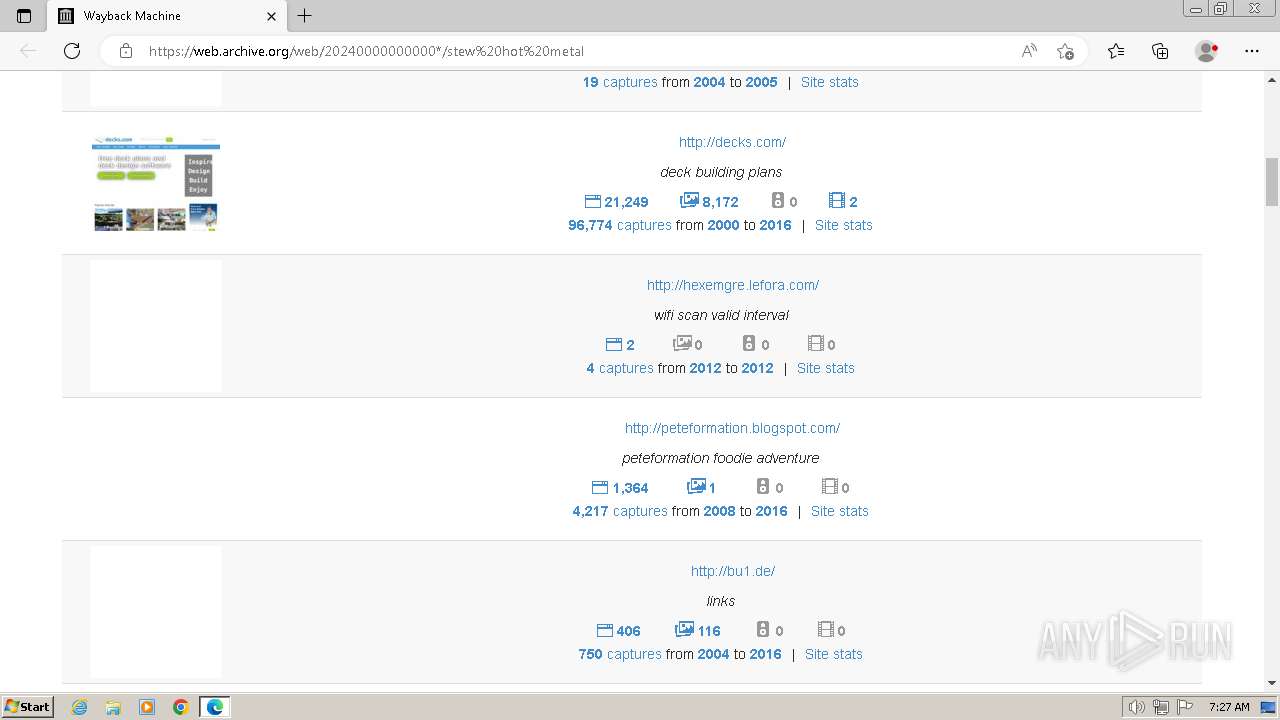Open the http://decks.com/ link
Screen dimensions: 1280x720
[x=732, y=142]
